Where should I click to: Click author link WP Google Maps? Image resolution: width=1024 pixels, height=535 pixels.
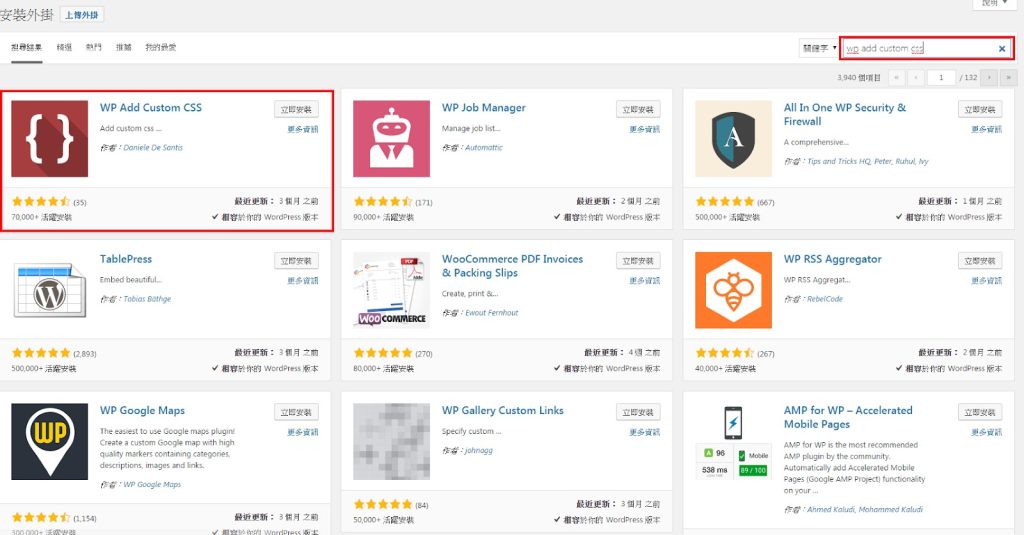click(x=152, y=485)
